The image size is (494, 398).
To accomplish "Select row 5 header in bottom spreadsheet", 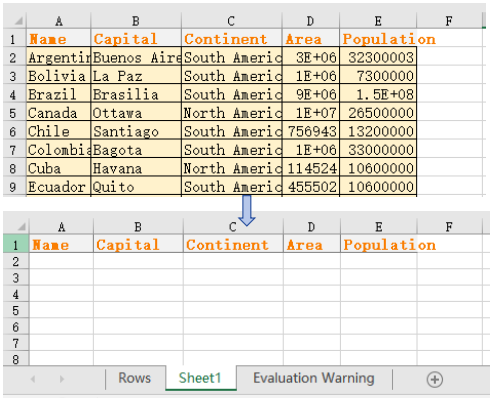I will pos(16,310).
